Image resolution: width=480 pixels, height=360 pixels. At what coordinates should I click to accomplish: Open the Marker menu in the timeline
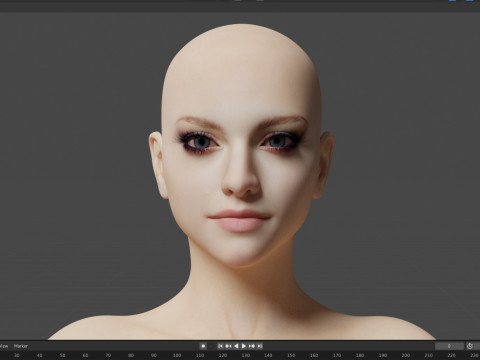coord(21,346)
